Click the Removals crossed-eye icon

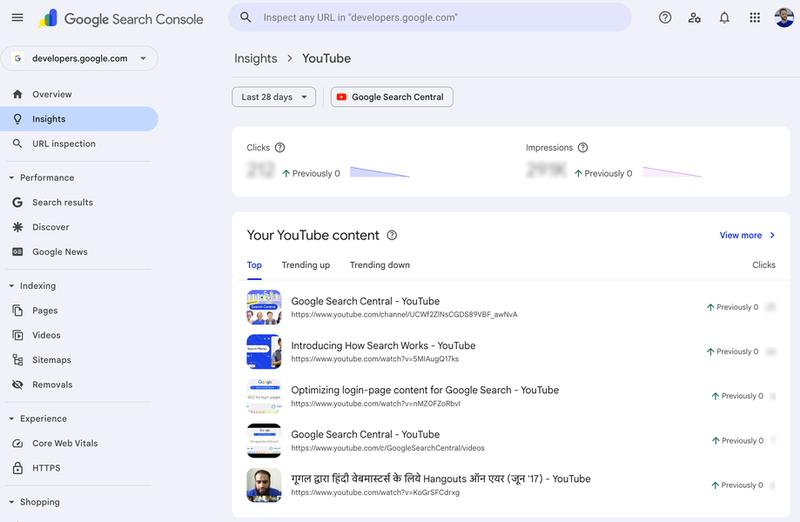[17, 385]
